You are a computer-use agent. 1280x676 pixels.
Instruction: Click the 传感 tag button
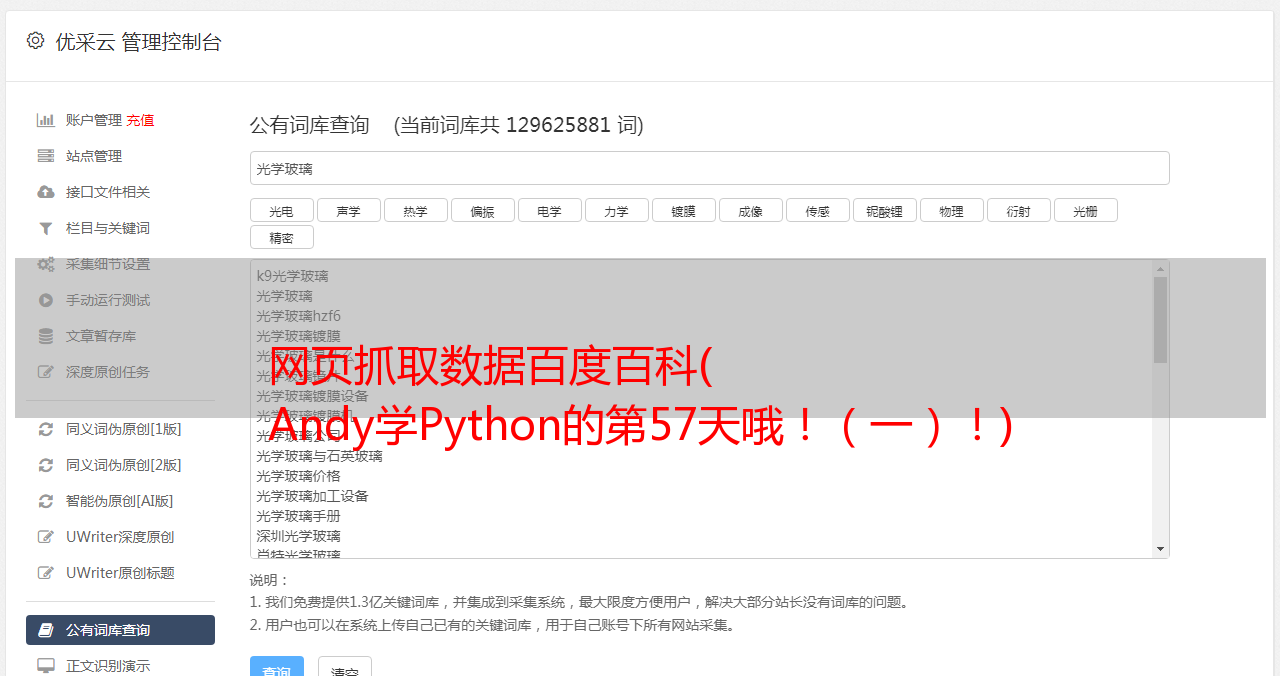pyautogui.click(x=818, y=210)
